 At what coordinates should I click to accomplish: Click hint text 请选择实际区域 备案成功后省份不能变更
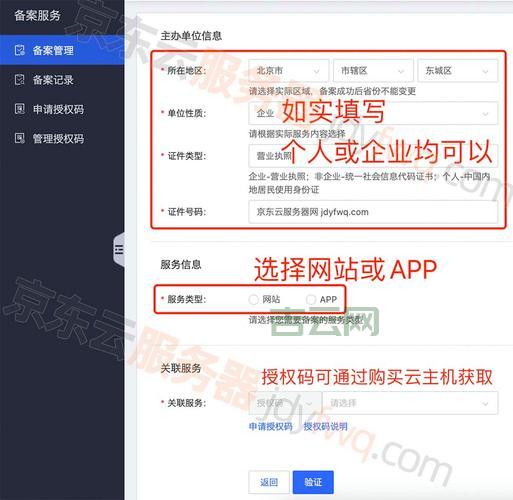[x=332, y=91]
